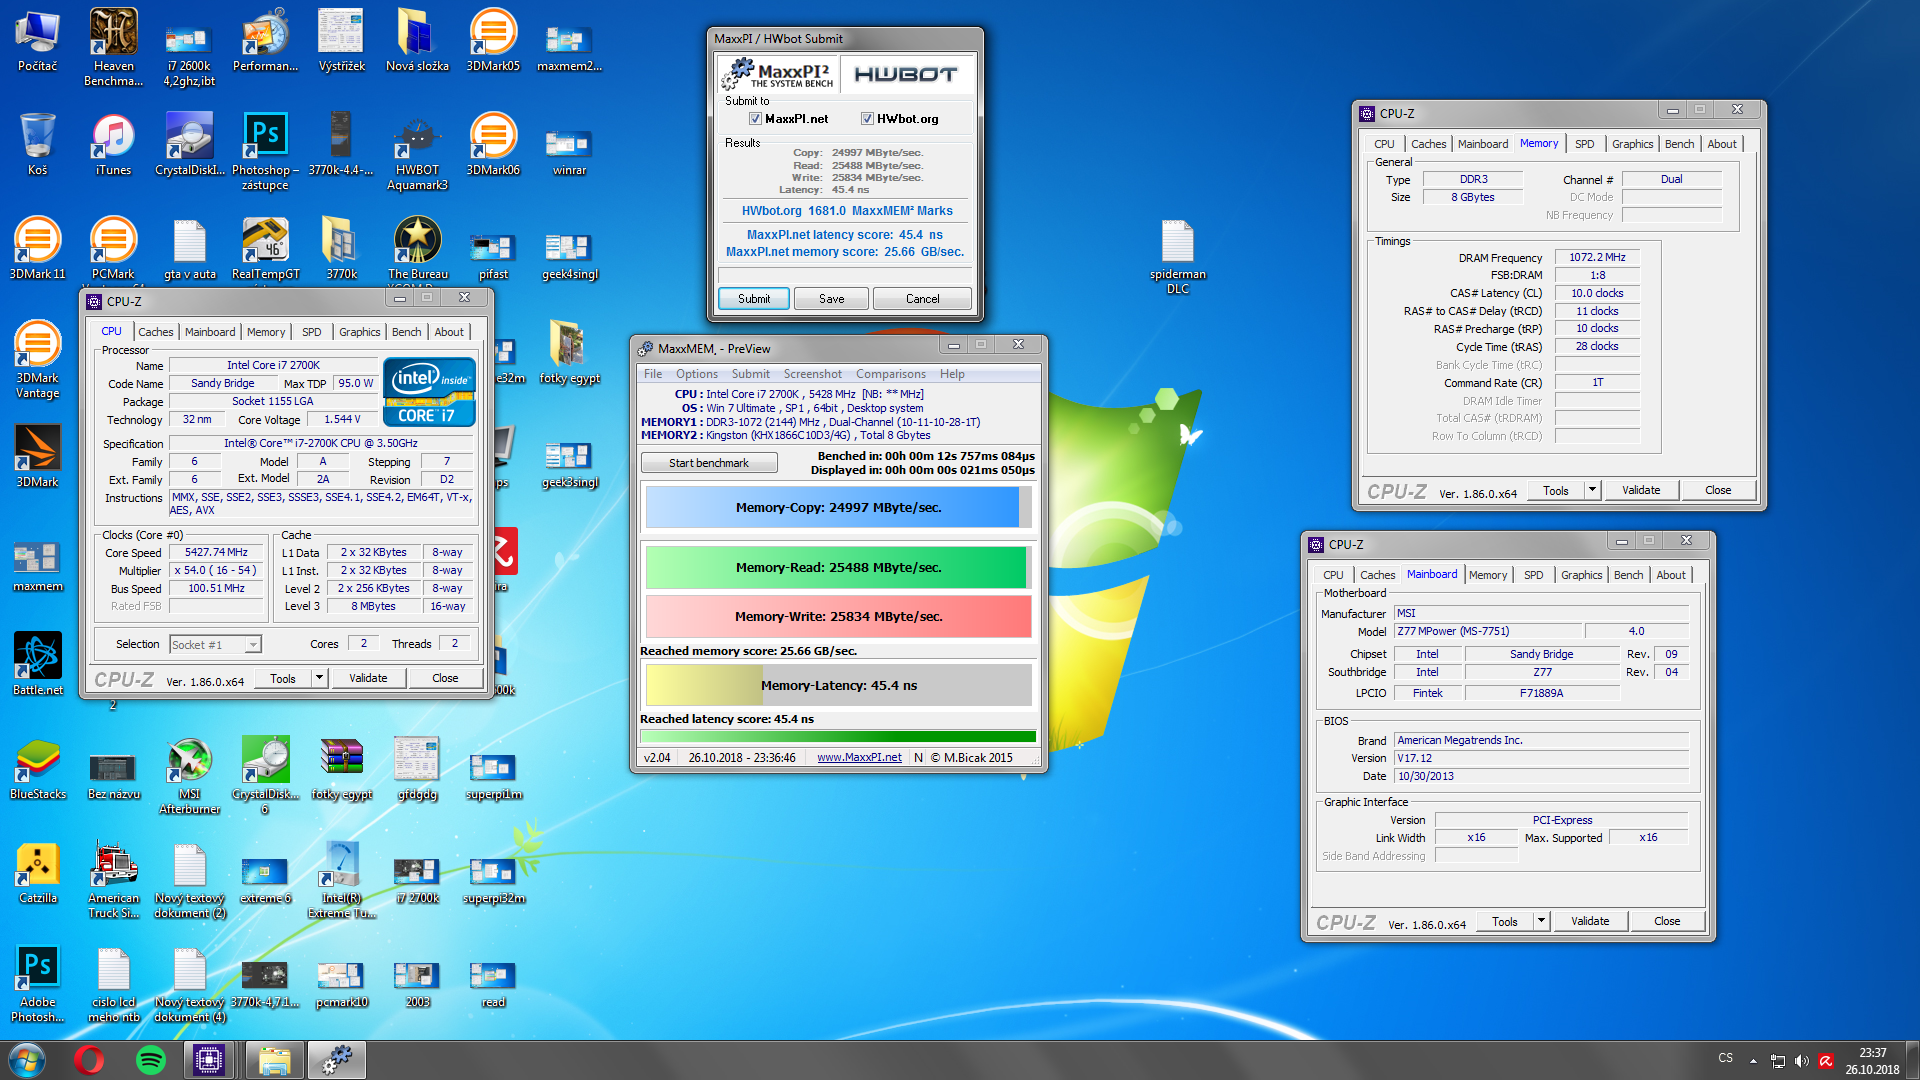Click the Memory-Copy result bar
This screenshot has height=1080, width=1920.
(x=838, y=507)
